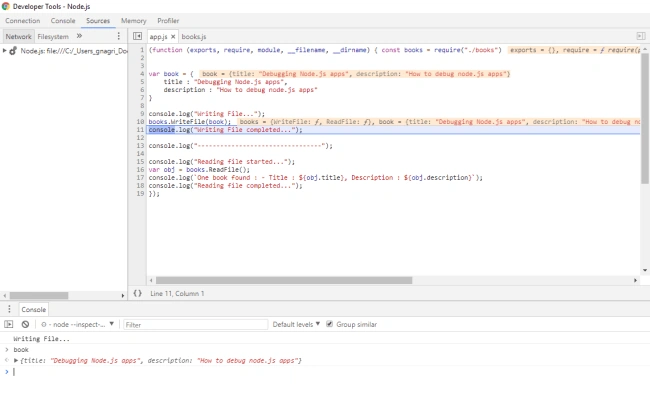This screenshot has height=406, width=650.
Task: Click the Chrome icon in title bar
Action: [5, 6]
